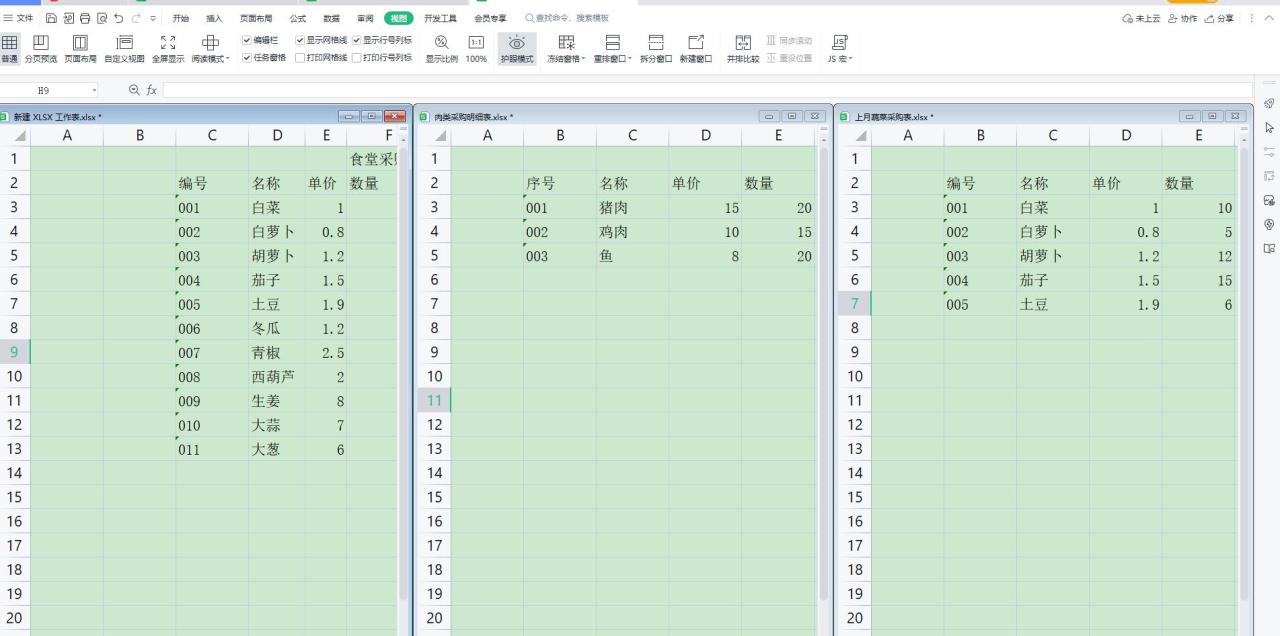This screenshot has height=636, width=1280.
Task: Open the Formulas (公式) tab
Action: point(298,18)
